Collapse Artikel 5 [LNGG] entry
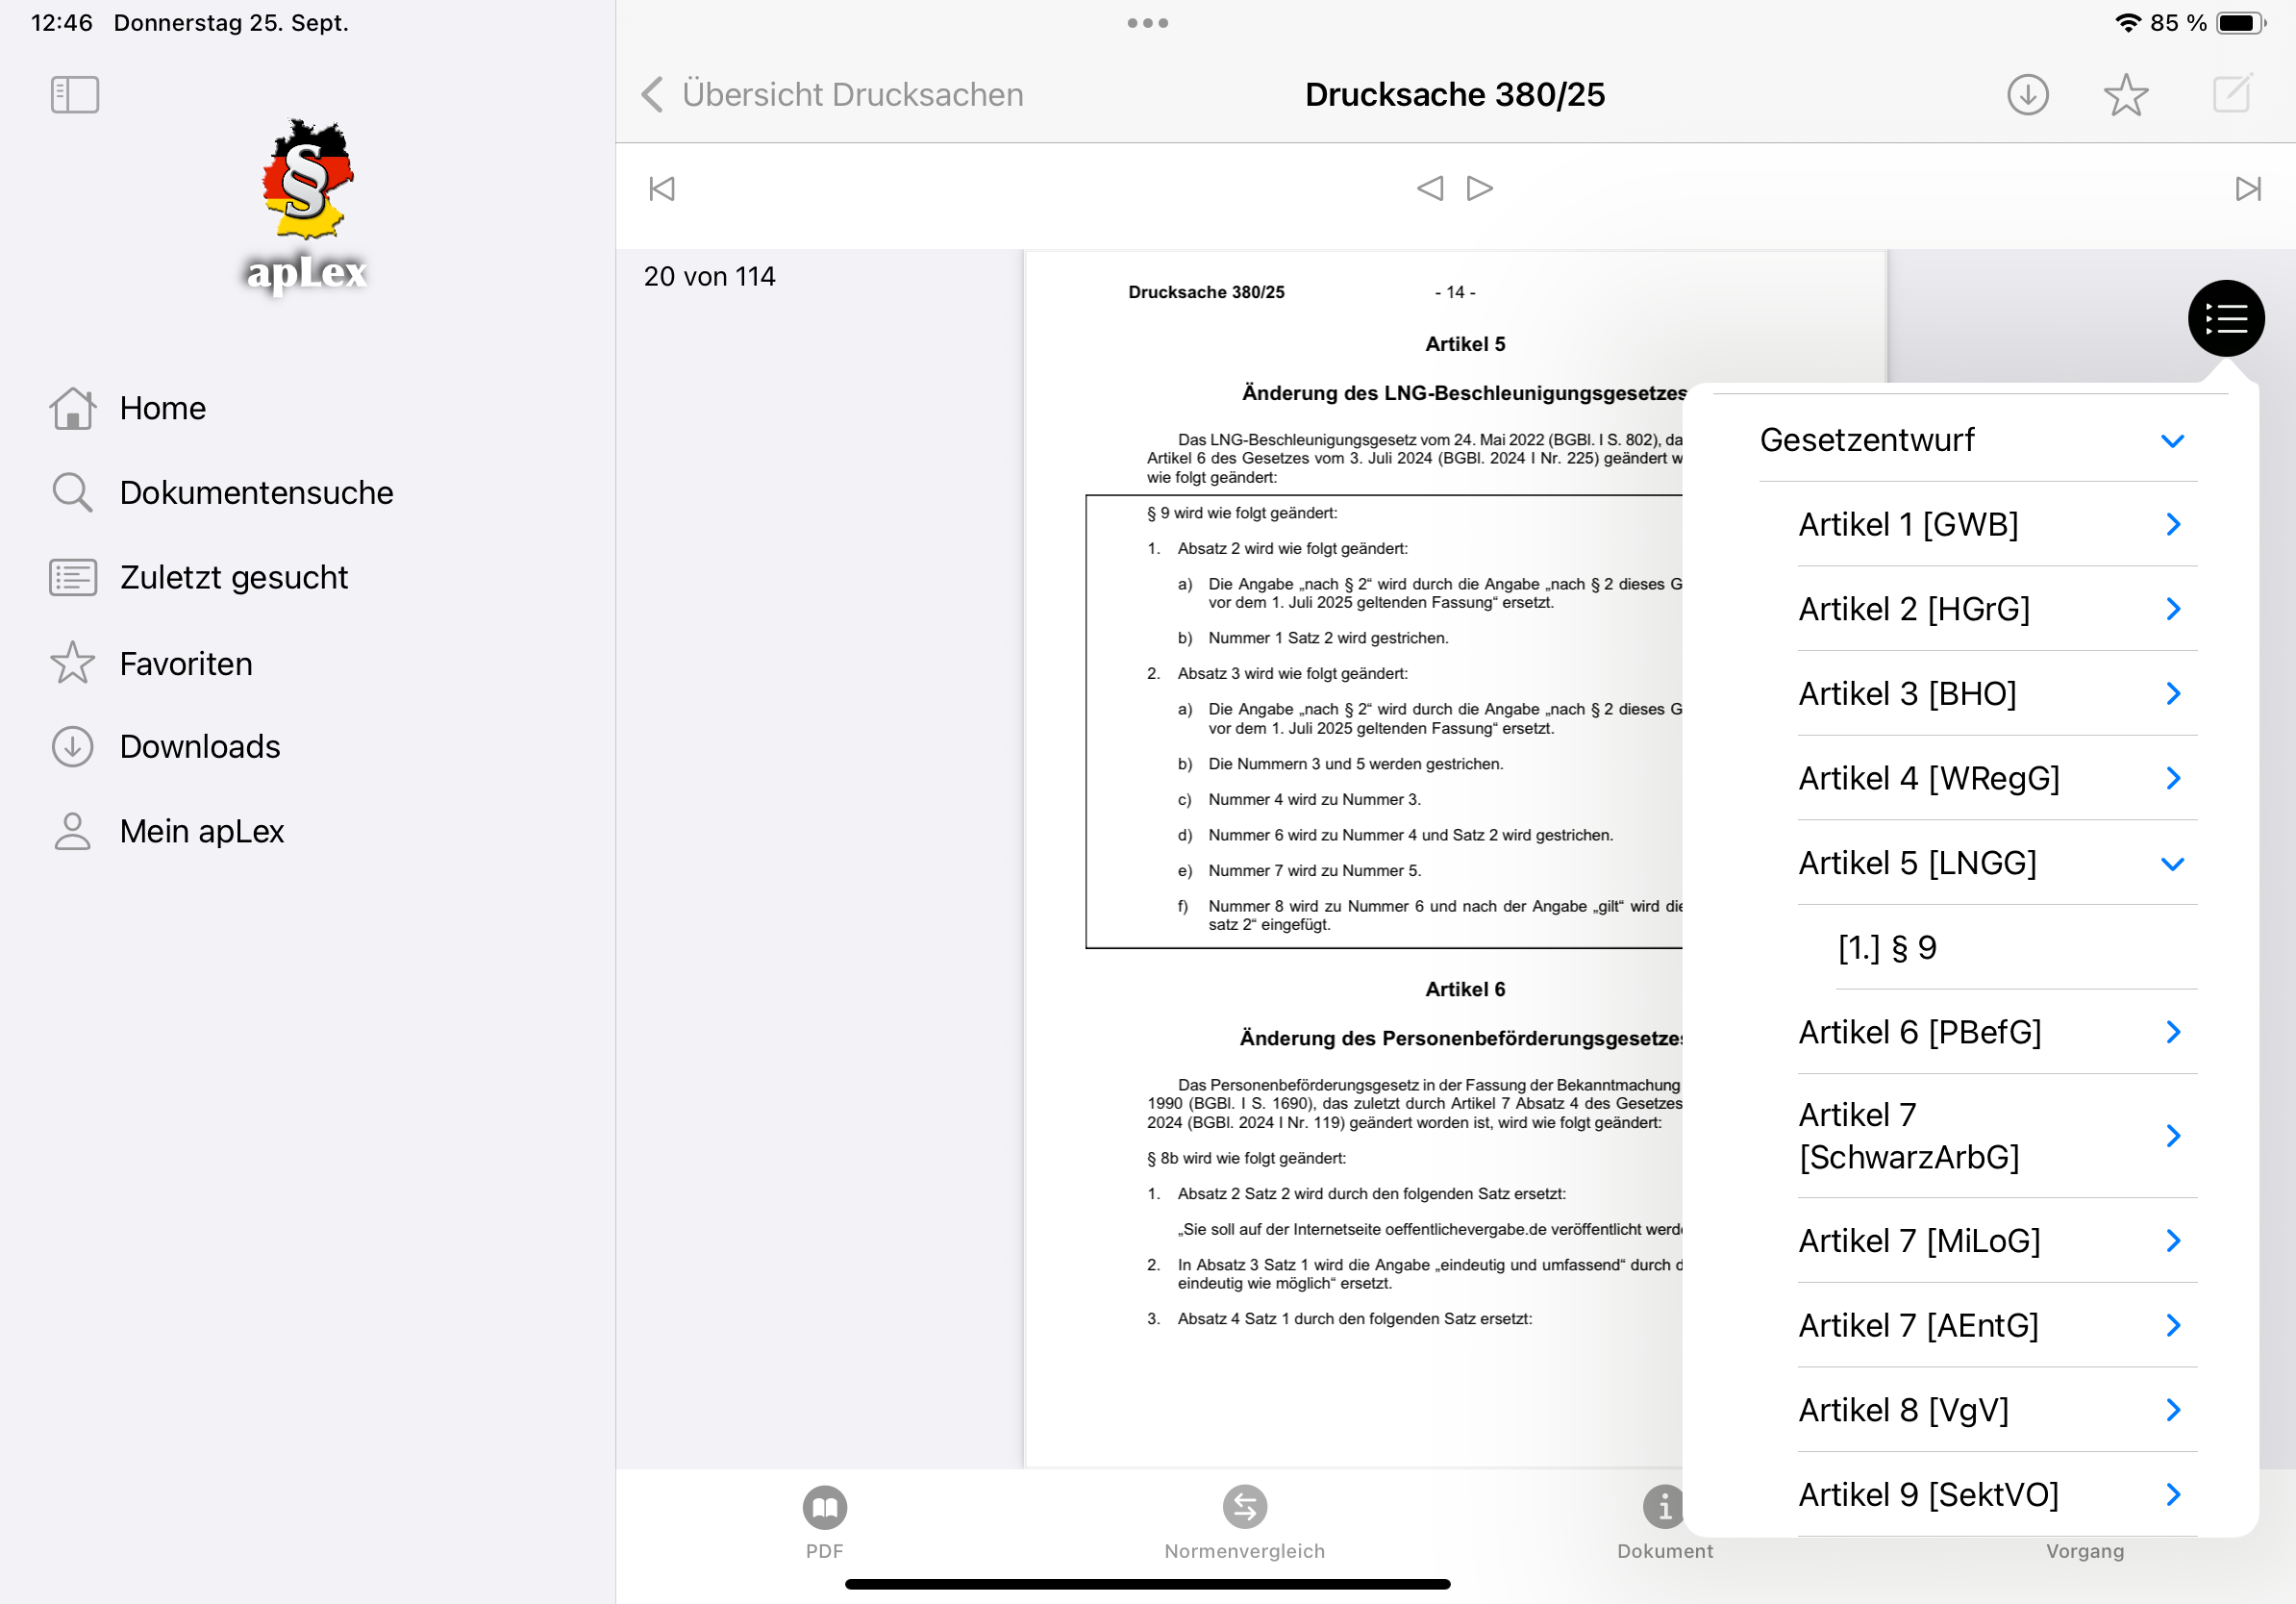The image size is (2296, 1604). point(2171,863)
